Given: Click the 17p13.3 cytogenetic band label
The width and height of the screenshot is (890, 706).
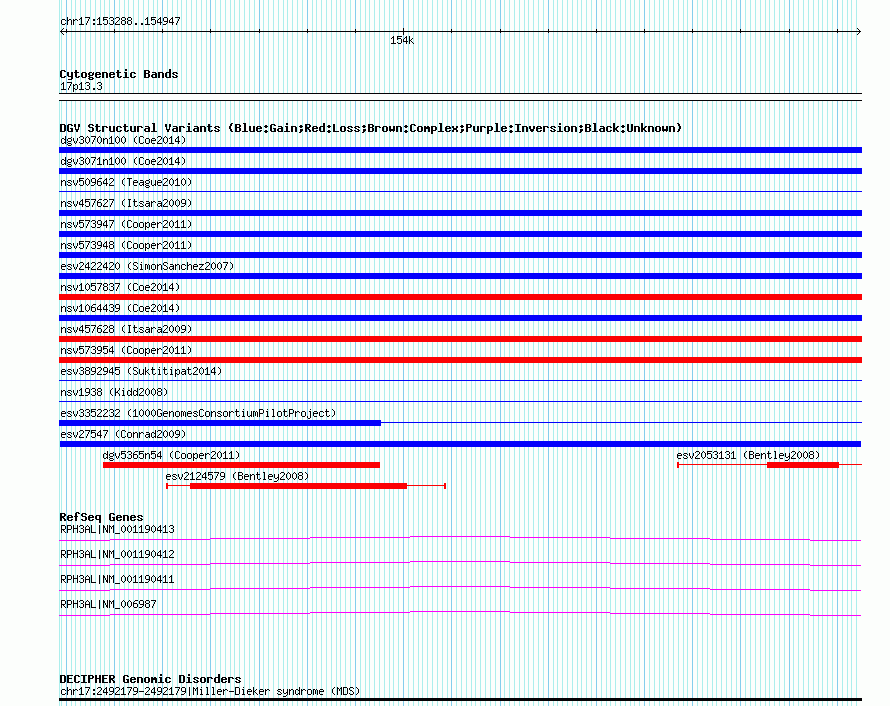Looking at the screenshot, I should [81, 86].
